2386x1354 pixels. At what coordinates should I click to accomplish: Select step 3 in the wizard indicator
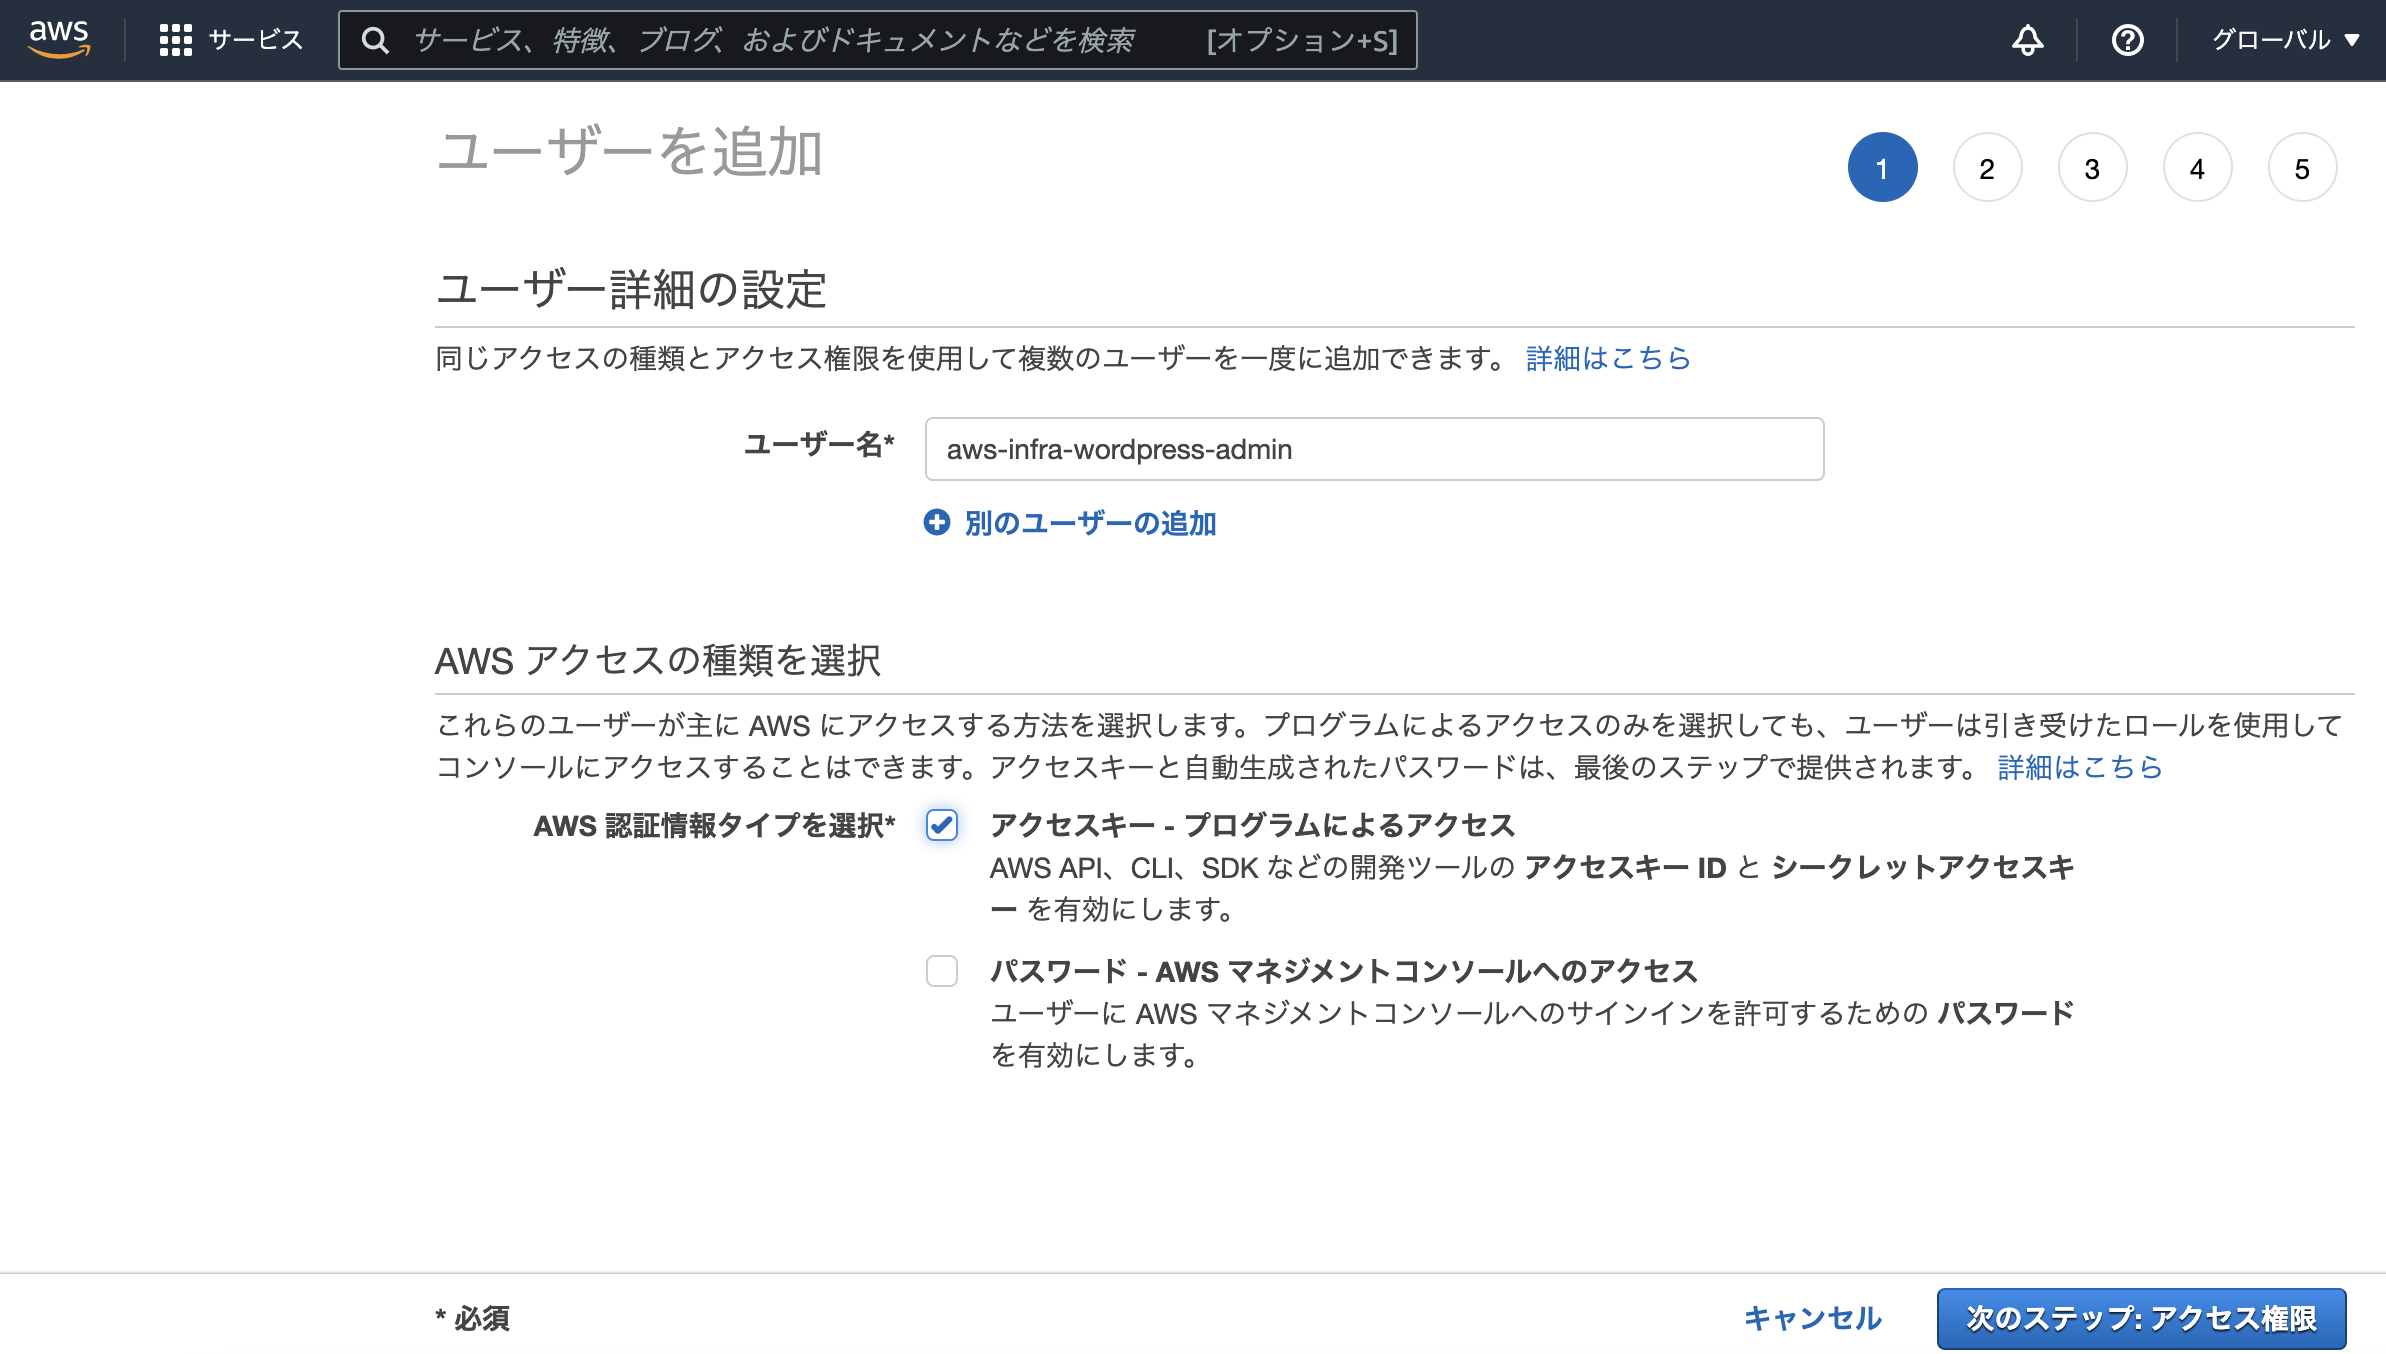[2092, 167]
